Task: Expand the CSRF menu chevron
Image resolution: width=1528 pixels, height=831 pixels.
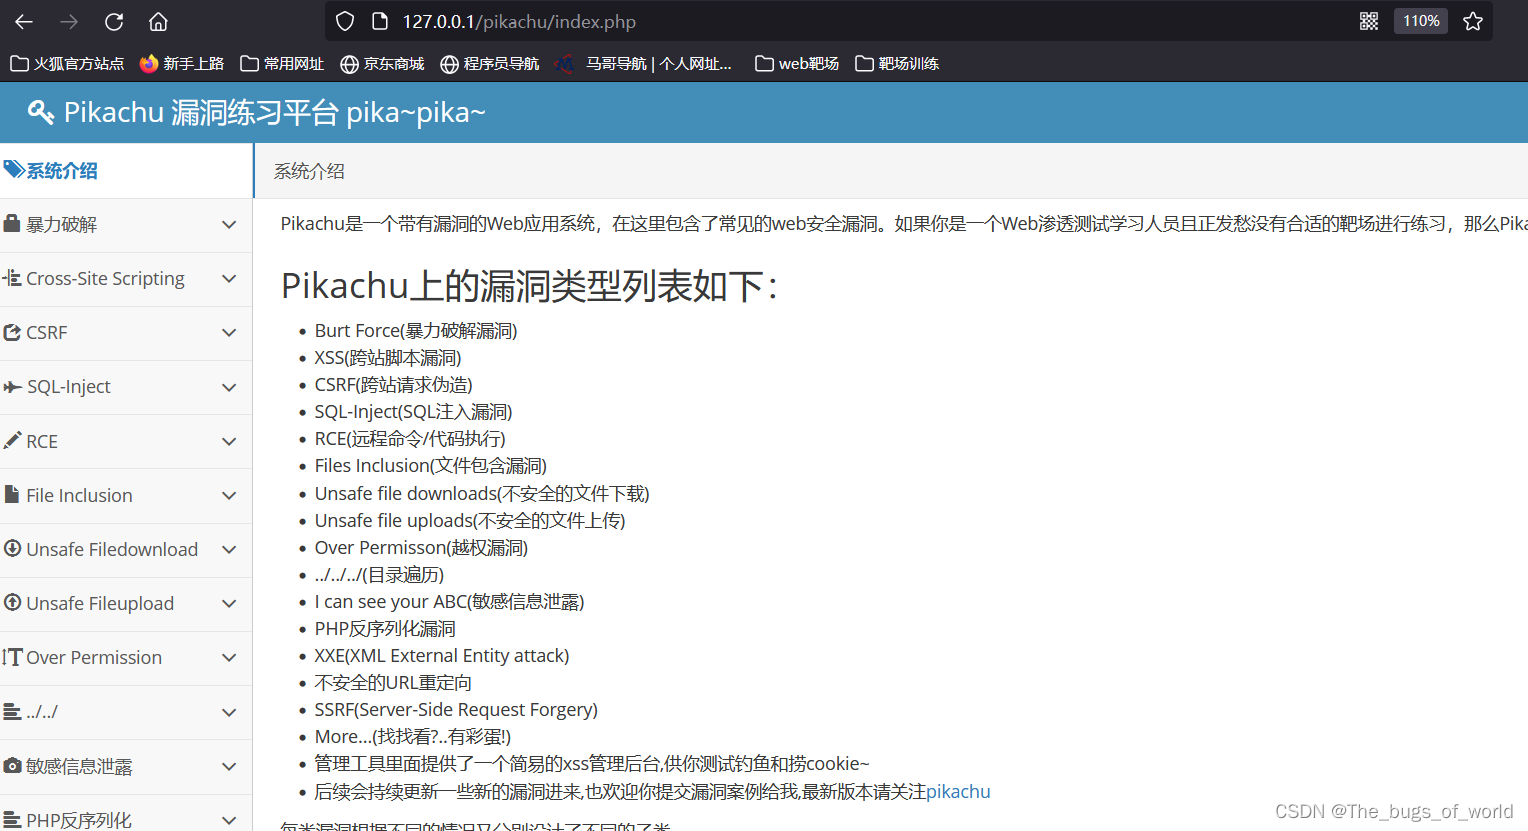Action: (229, 333)
